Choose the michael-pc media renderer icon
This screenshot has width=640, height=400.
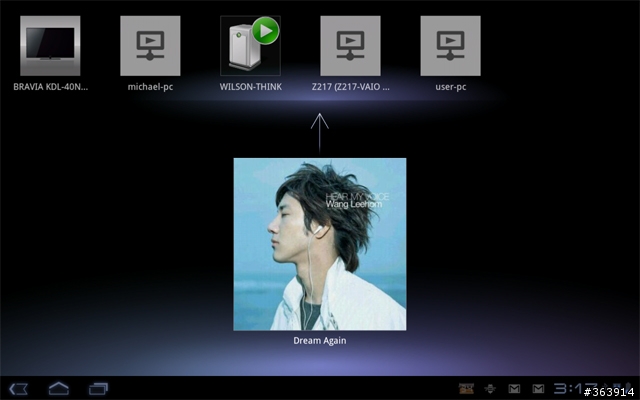click(x=150, y=46)
